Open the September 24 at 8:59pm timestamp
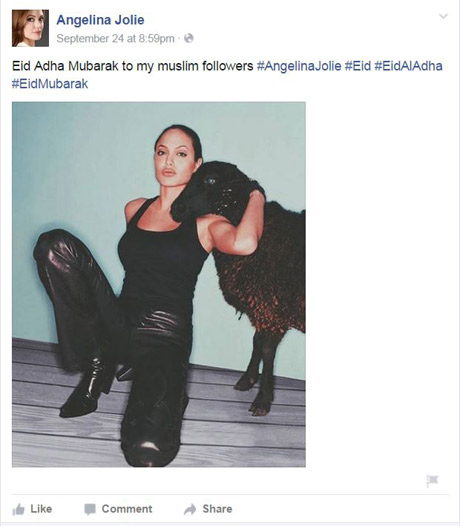Screen dimensions: 460x526 click(115, 39)
